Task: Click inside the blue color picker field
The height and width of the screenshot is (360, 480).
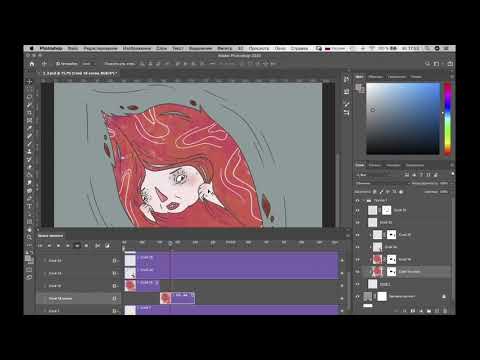Action: coord(403,119)
